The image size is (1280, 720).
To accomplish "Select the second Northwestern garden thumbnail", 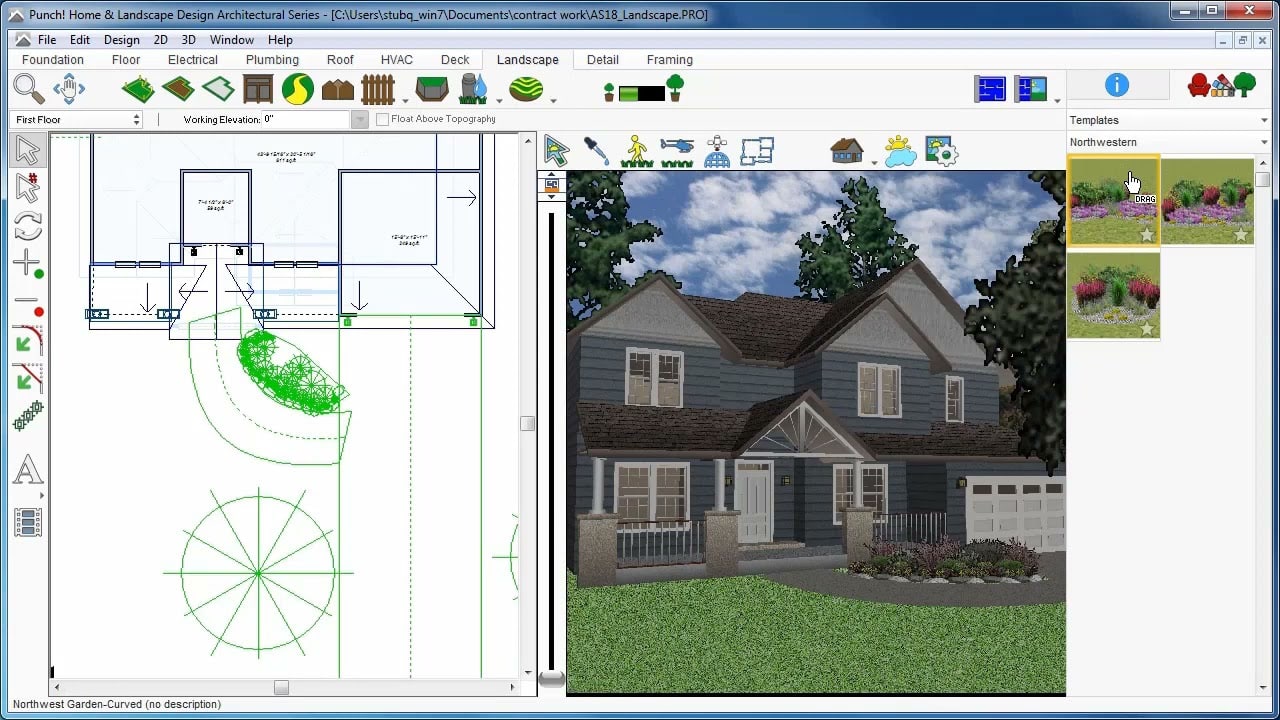I will pyautogui.click(x=1207, y=200).
